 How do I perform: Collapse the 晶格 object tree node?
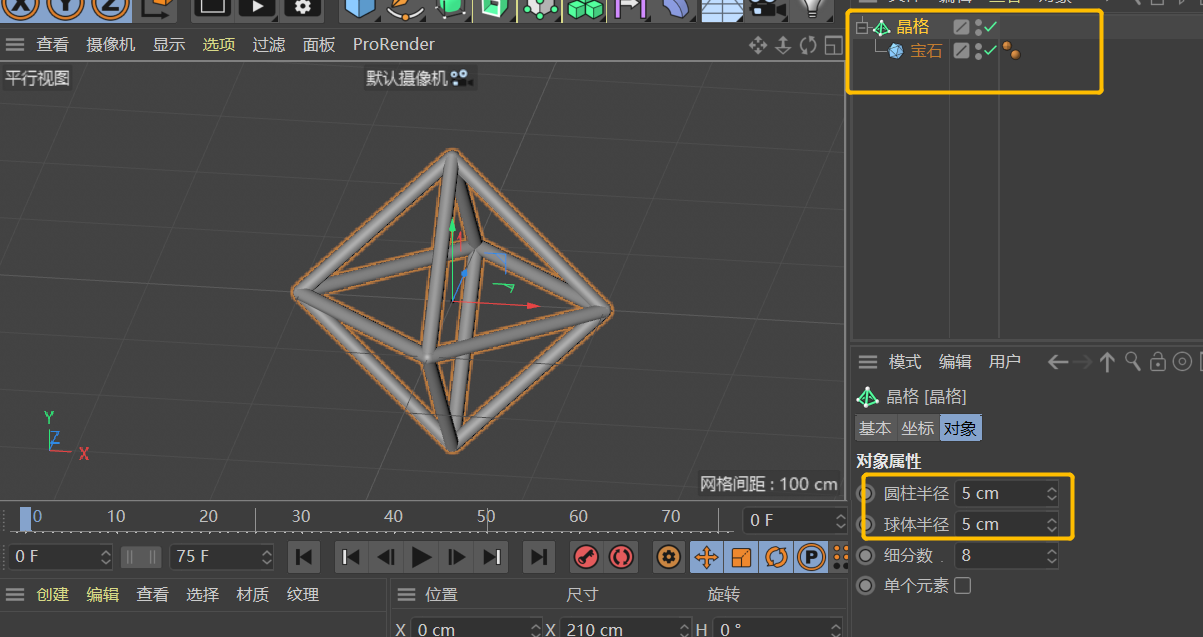(862, 28)
